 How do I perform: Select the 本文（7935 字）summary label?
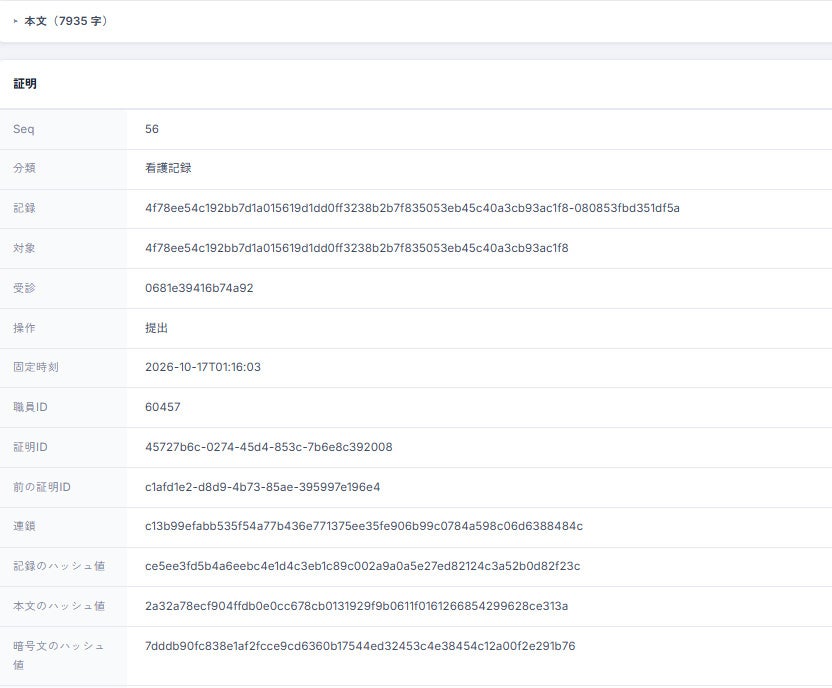[x=66, y=21]
